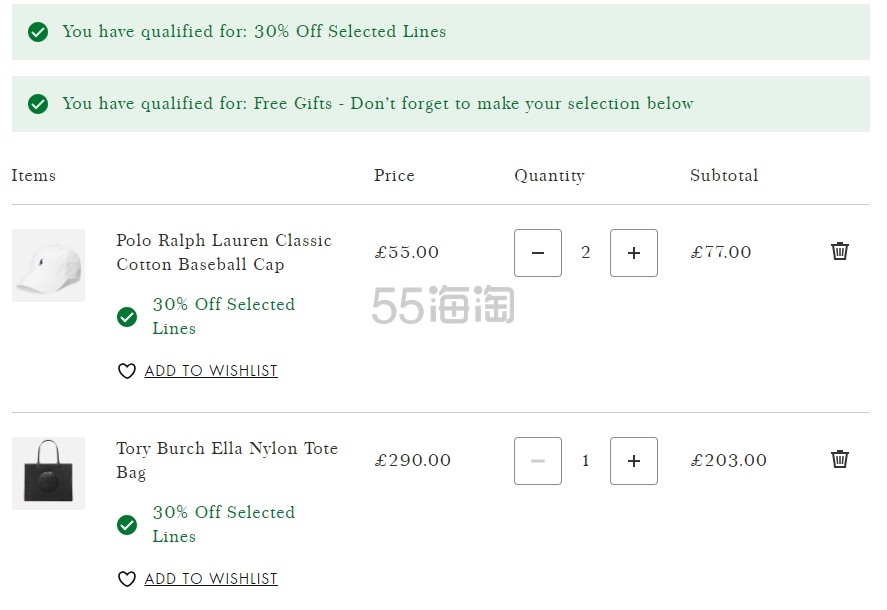Click disabled minus button for tote bag
The width and height of the screenshot is (887, 610).
537,461
